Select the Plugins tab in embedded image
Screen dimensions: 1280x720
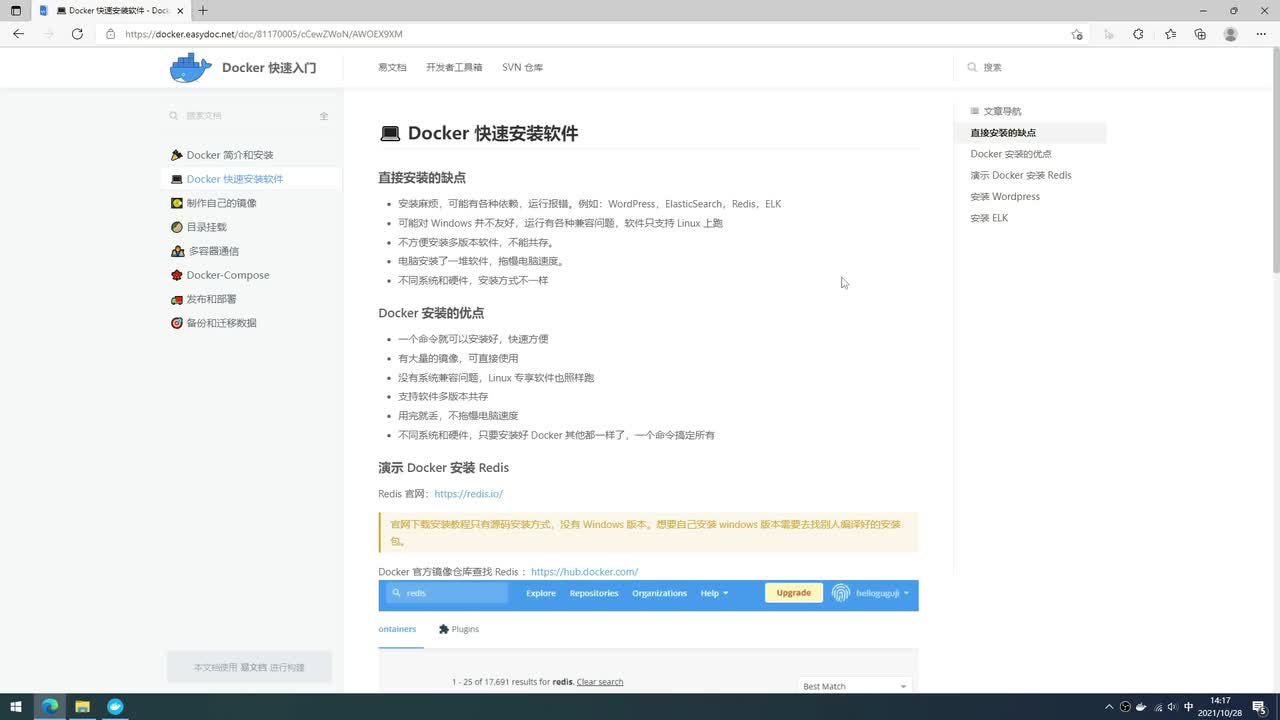point(459,629)
